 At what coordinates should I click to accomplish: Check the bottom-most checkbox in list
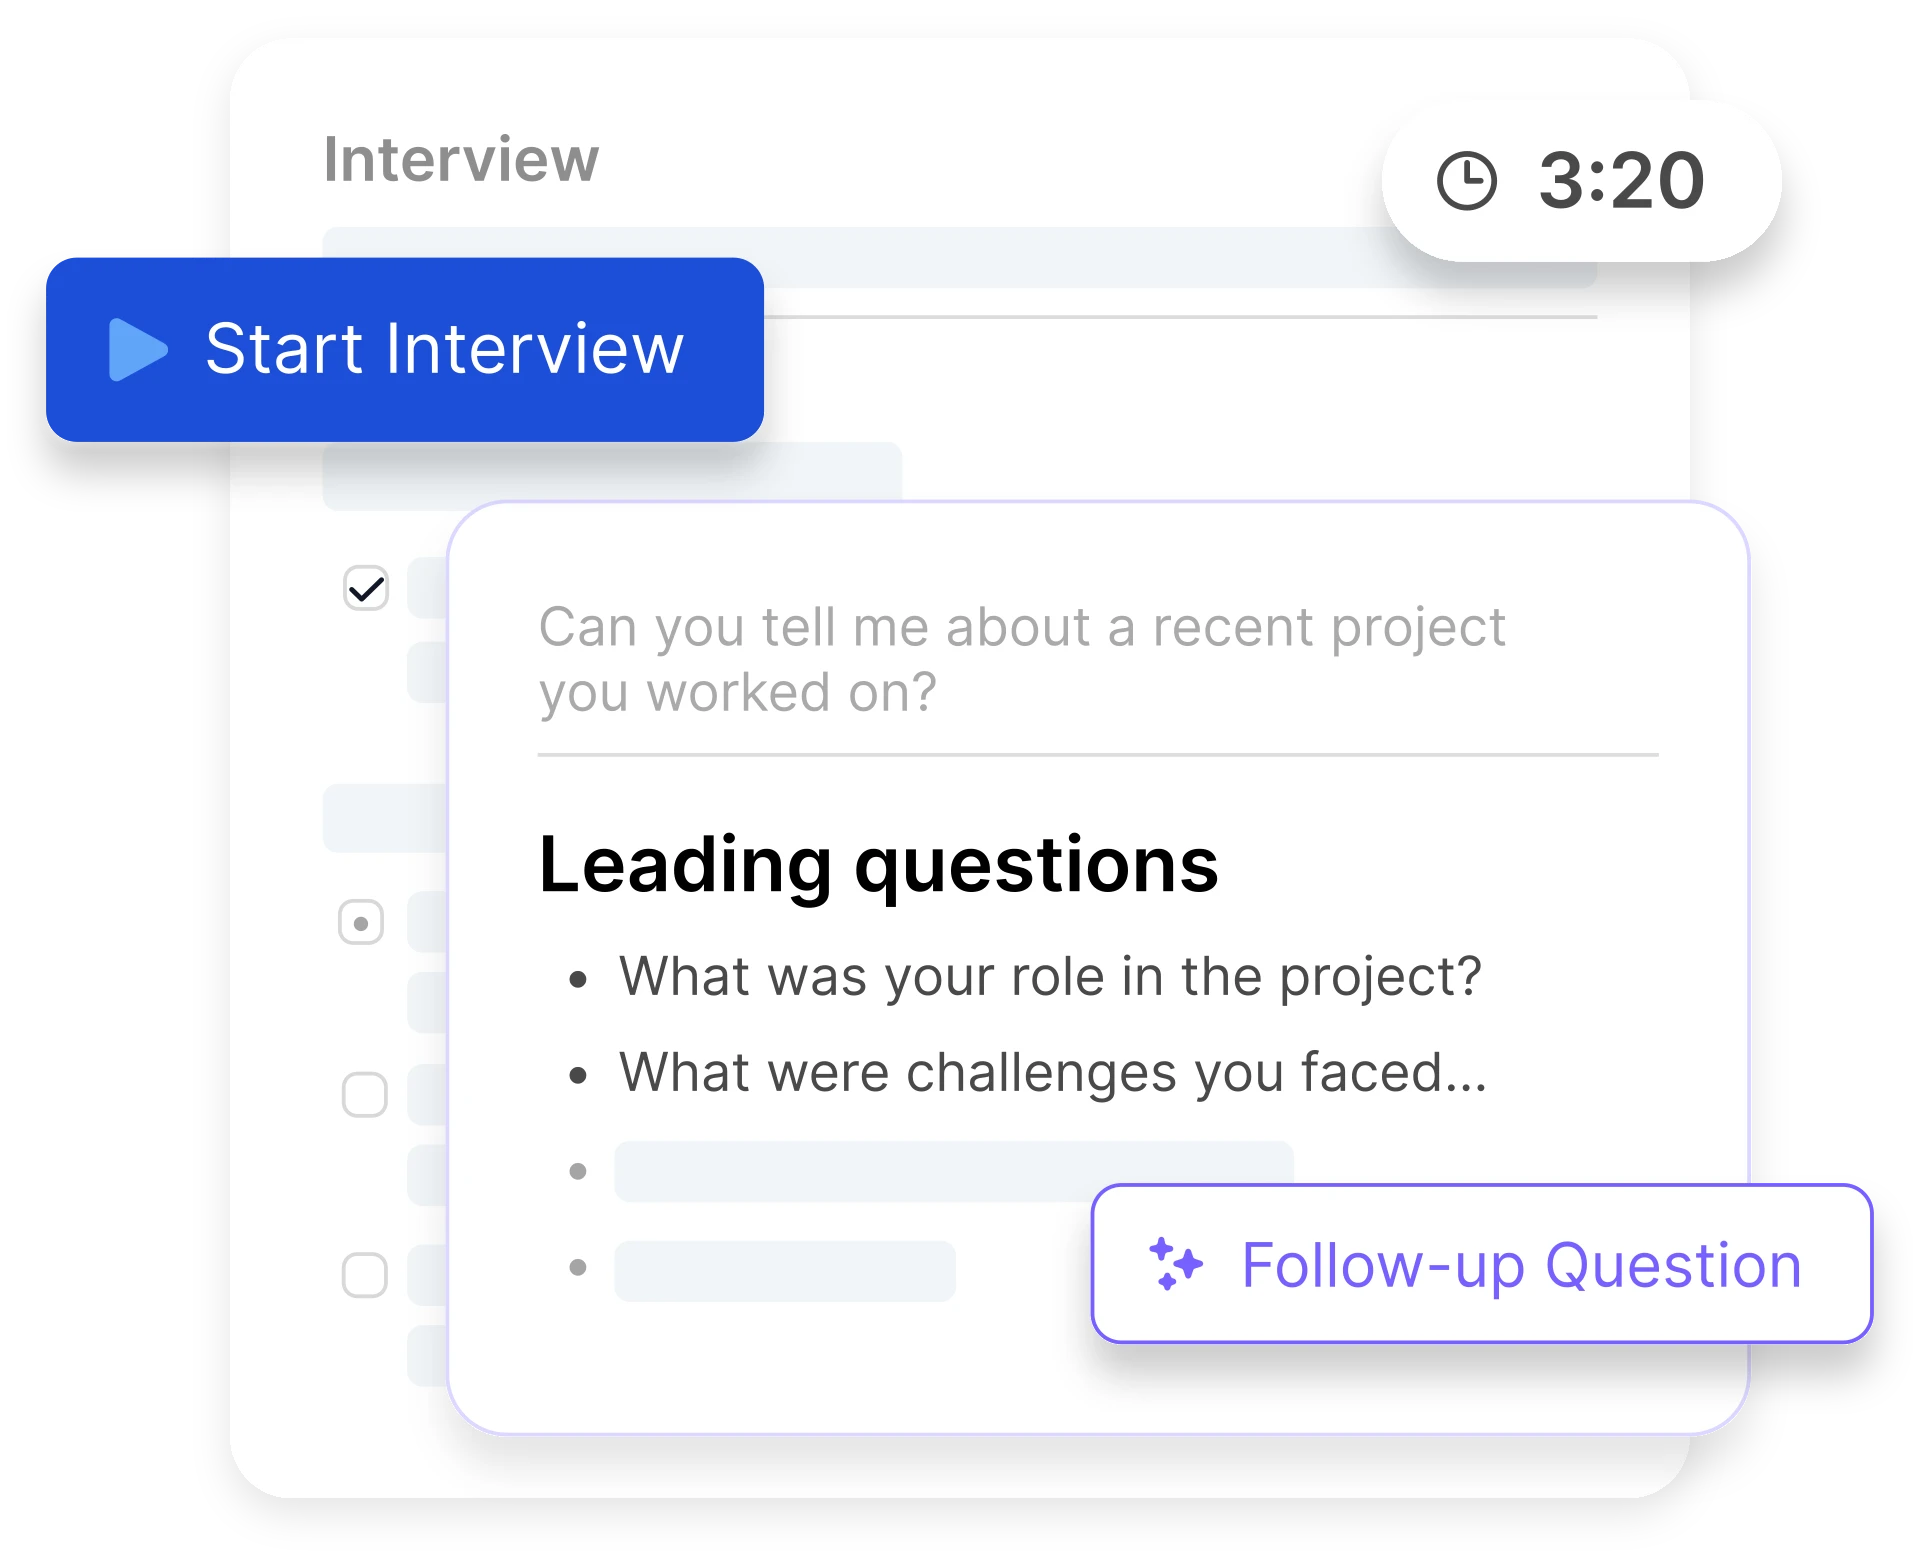pos(363,1274)
